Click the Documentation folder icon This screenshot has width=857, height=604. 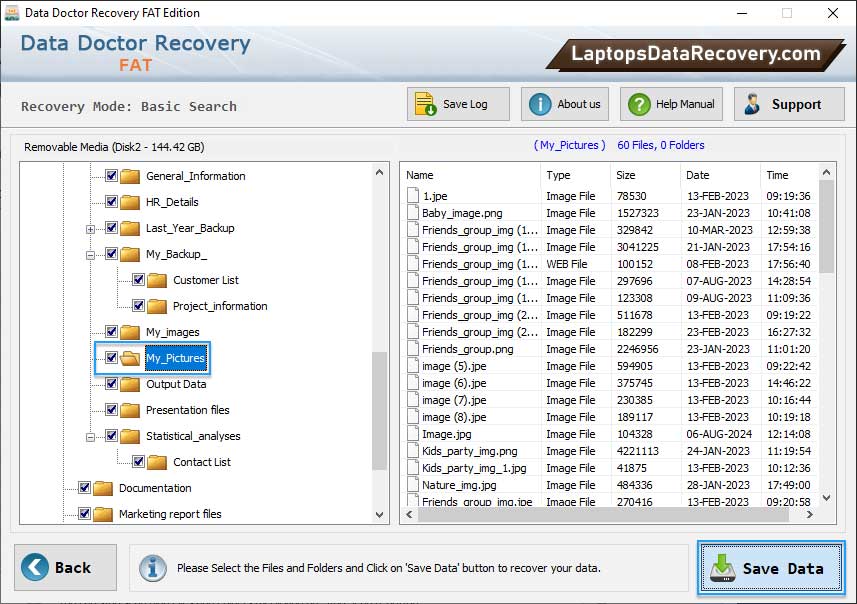click(103, 488)
